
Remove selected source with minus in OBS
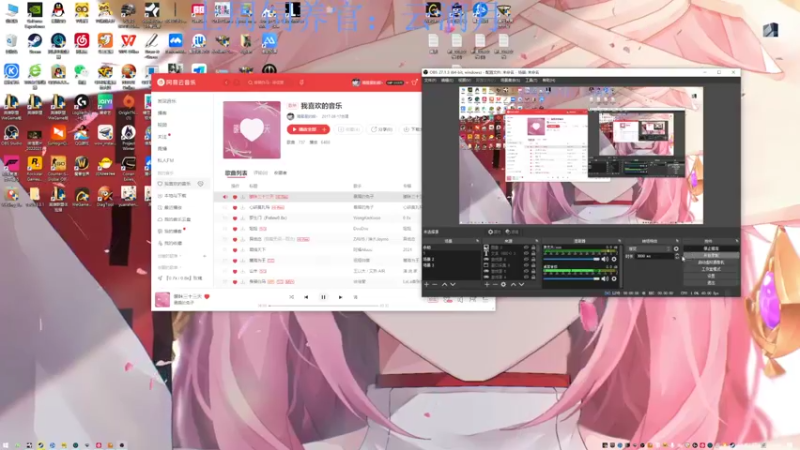click(495, 285)
